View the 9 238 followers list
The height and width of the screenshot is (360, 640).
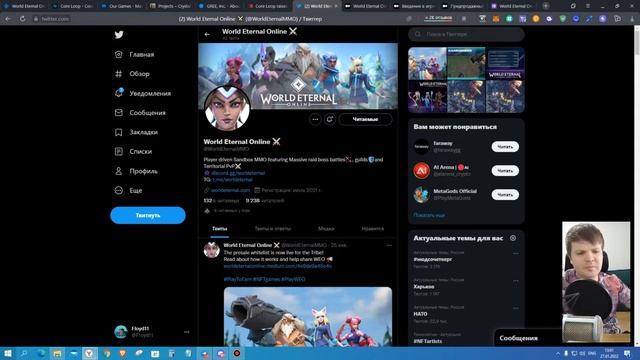pos(265,201)
